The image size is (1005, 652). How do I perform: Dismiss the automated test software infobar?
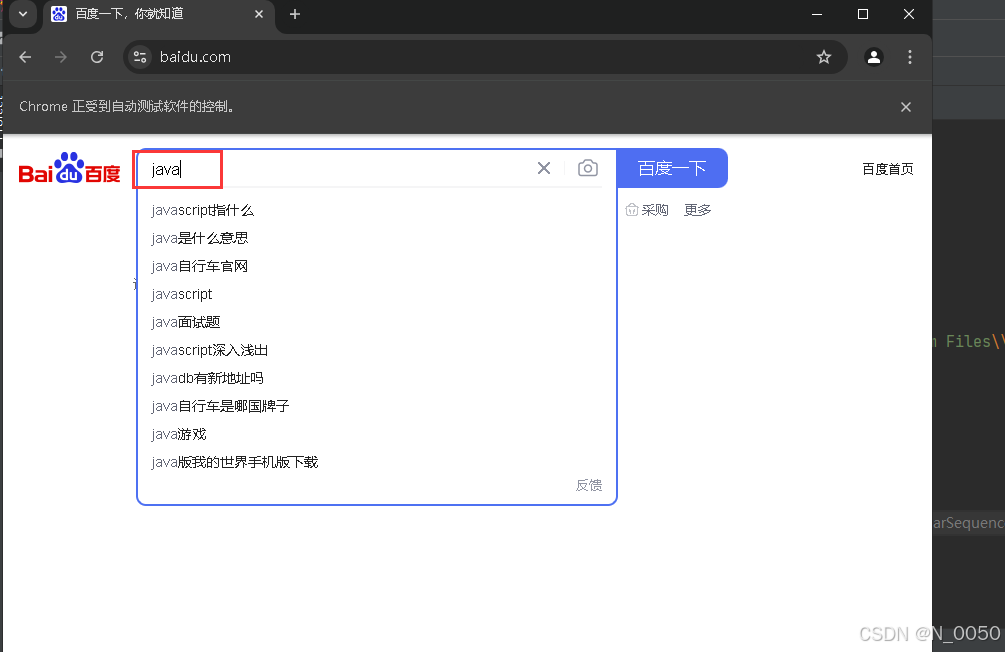click(906, 107)
